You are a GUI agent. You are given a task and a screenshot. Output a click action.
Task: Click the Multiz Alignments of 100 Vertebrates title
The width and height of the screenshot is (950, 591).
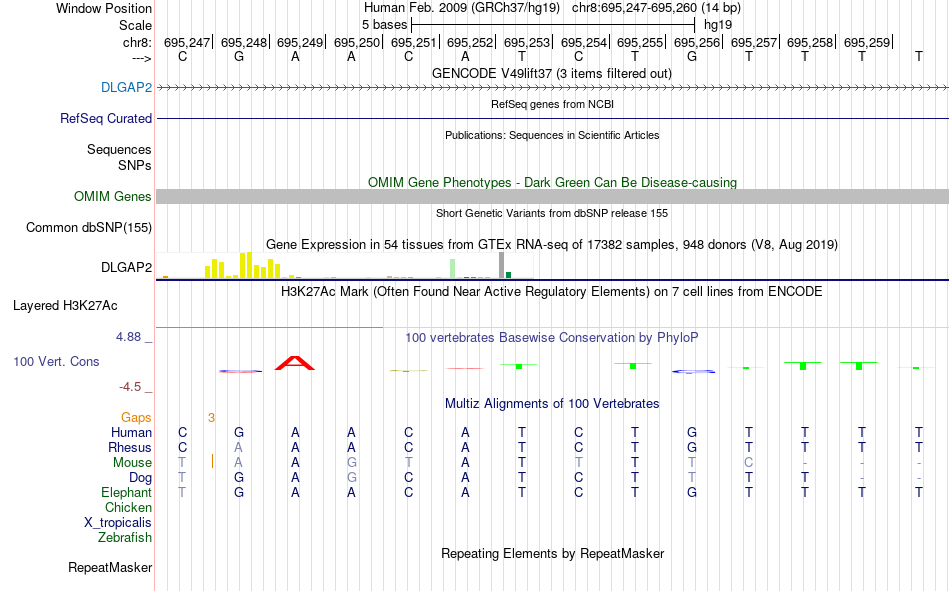pos(552,403)
